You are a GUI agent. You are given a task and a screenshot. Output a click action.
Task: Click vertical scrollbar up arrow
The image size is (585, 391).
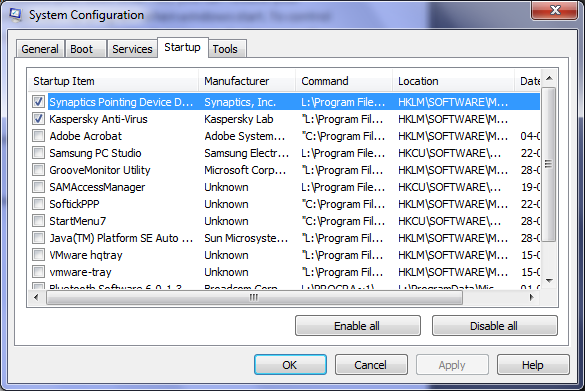(x=549, y=78)
